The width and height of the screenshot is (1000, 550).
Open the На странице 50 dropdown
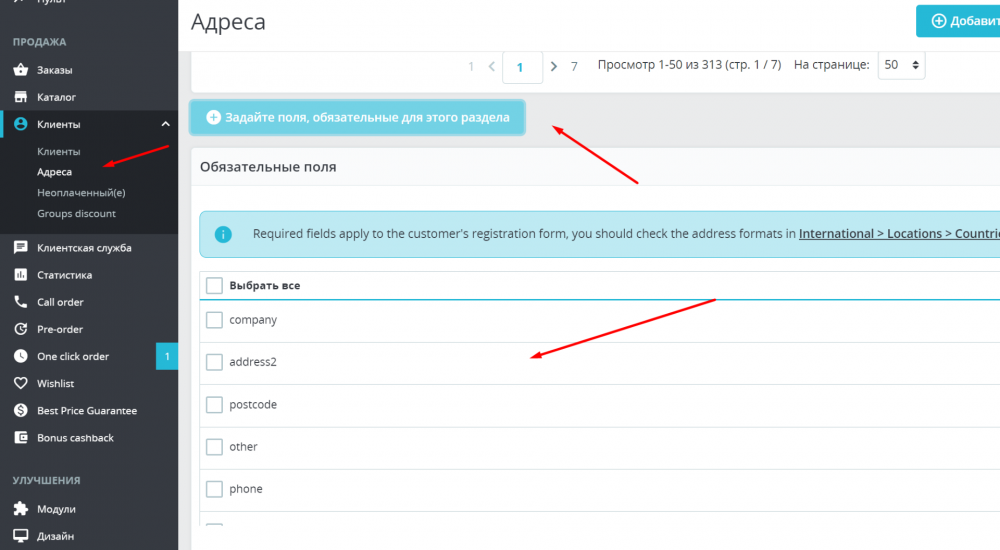click(x=901, y=65)
